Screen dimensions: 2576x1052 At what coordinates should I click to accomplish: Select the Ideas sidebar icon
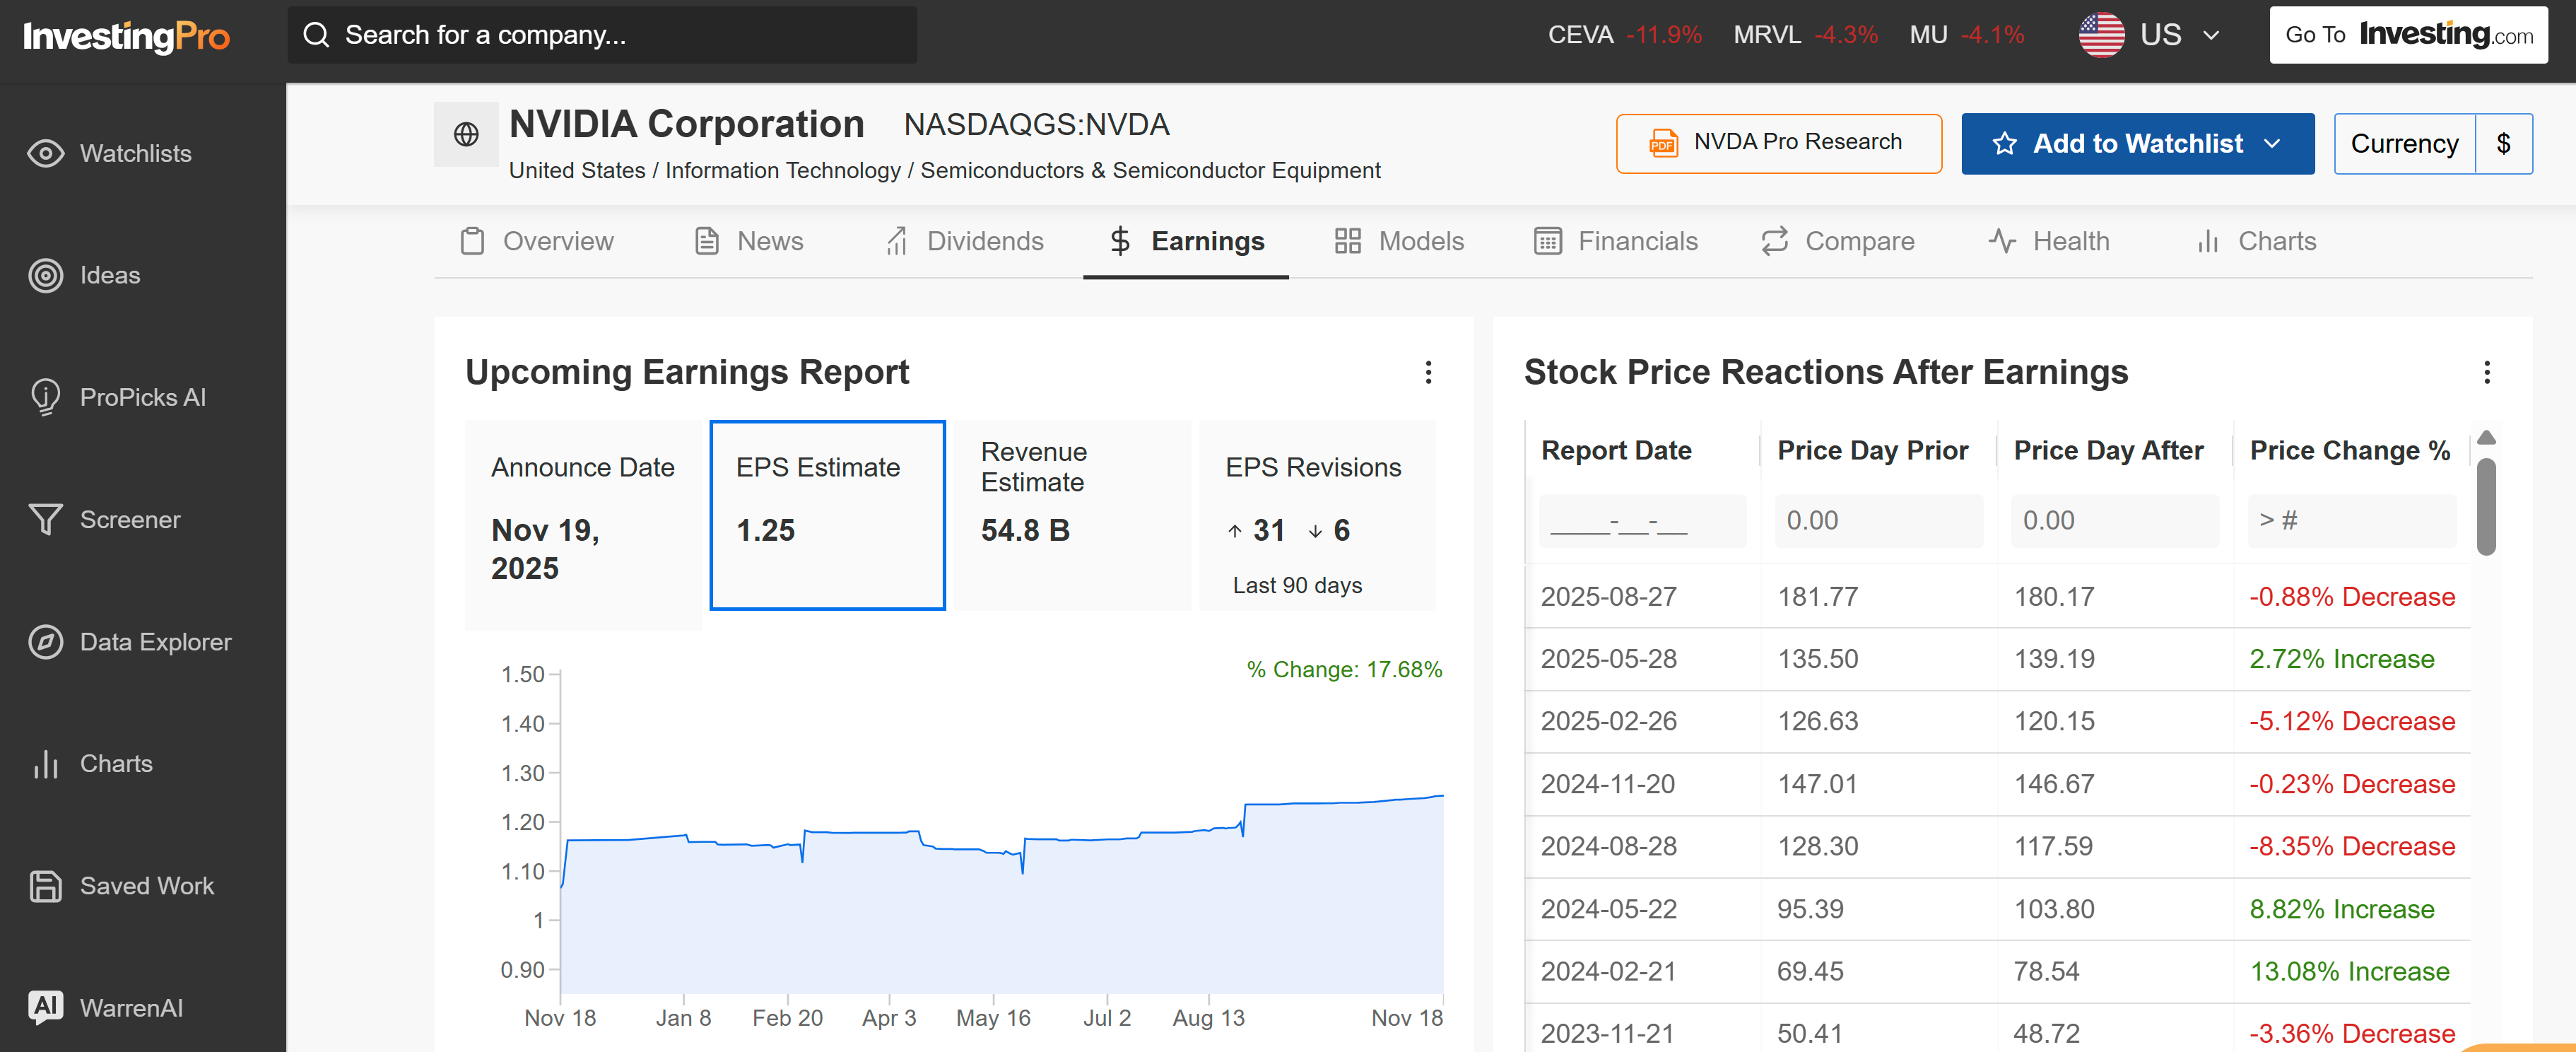pyautogui.click(x=109, y=275)
